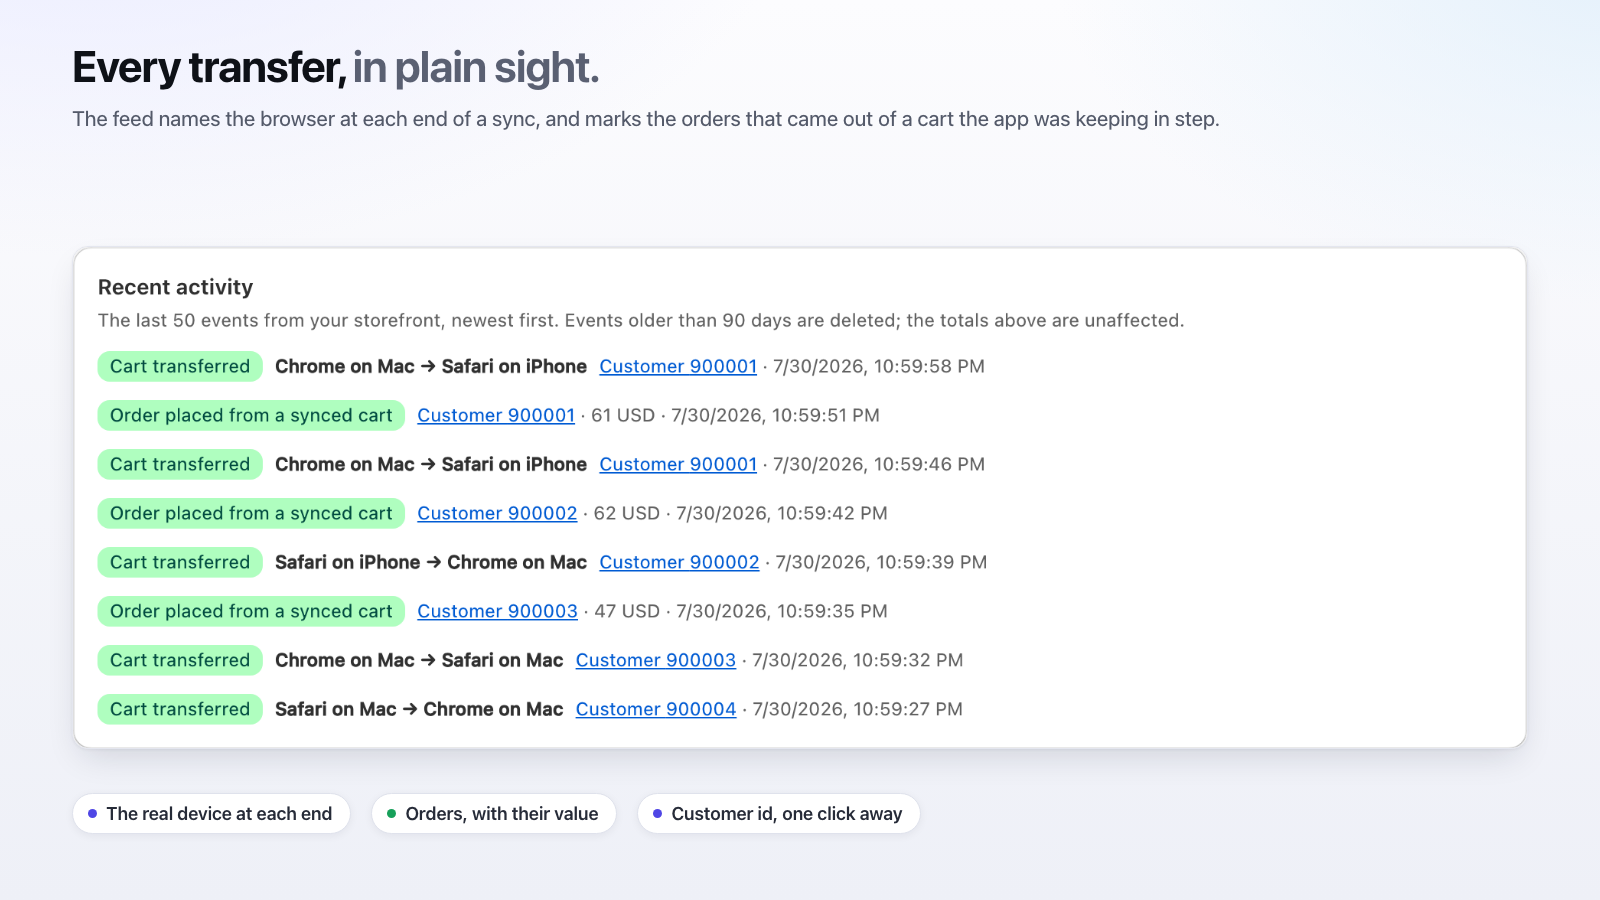Click the Order placed badge for 62 USD
Screen dimensions: 1600x900
[x=251, y=513]
